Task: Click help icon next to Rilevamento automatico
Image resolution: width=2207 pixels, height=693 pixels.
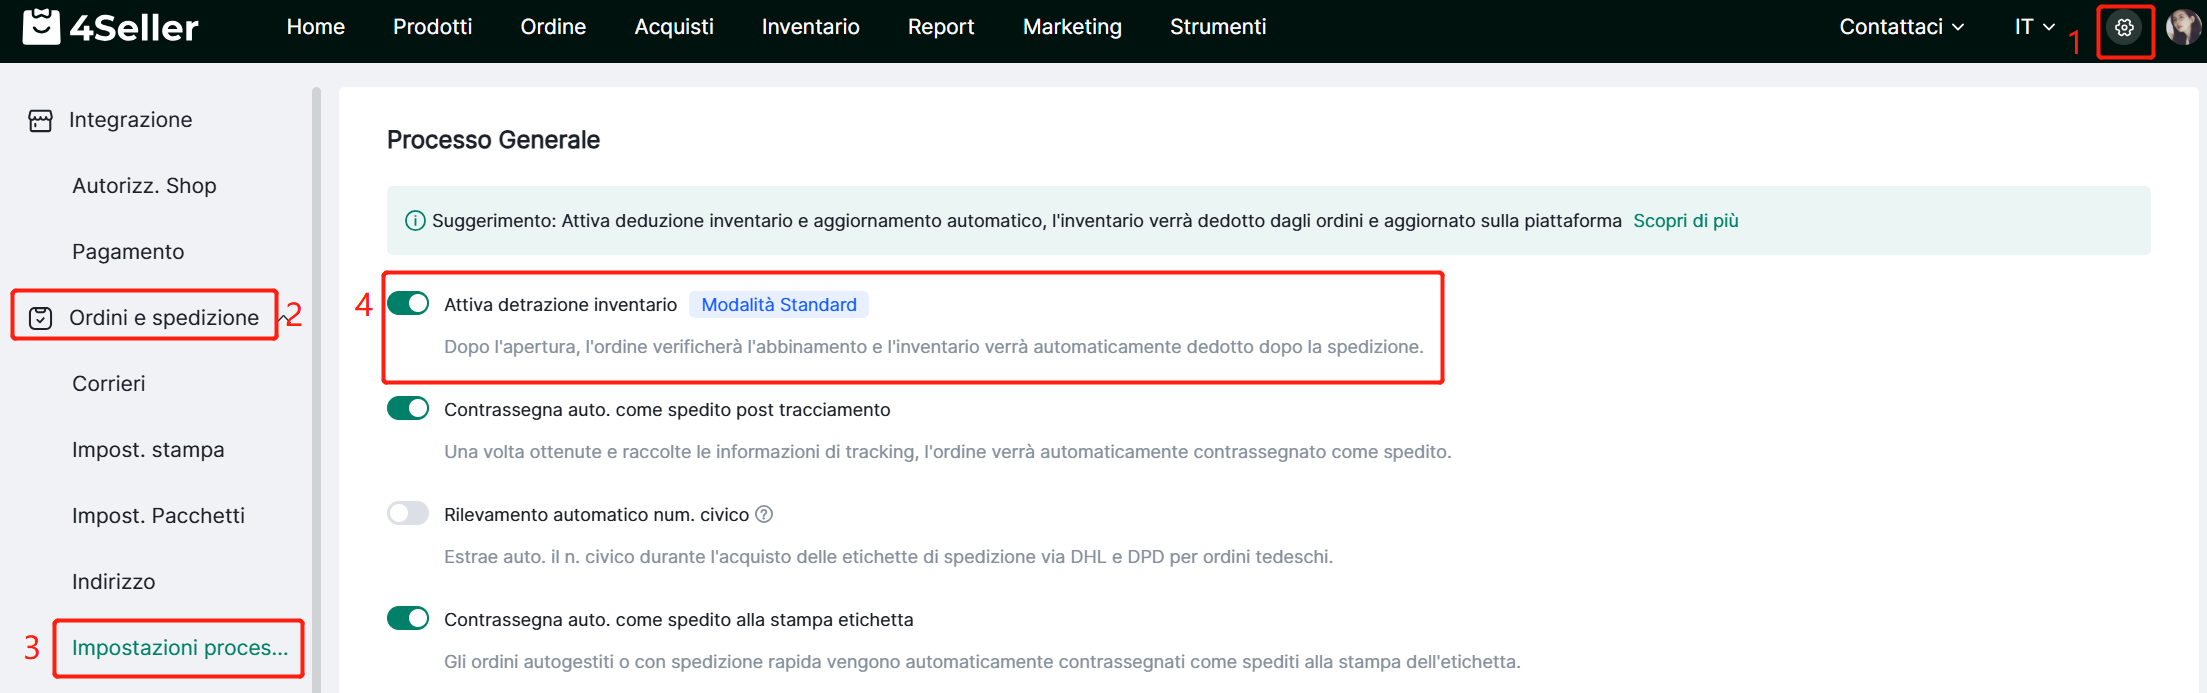Action: coord(764,514)
